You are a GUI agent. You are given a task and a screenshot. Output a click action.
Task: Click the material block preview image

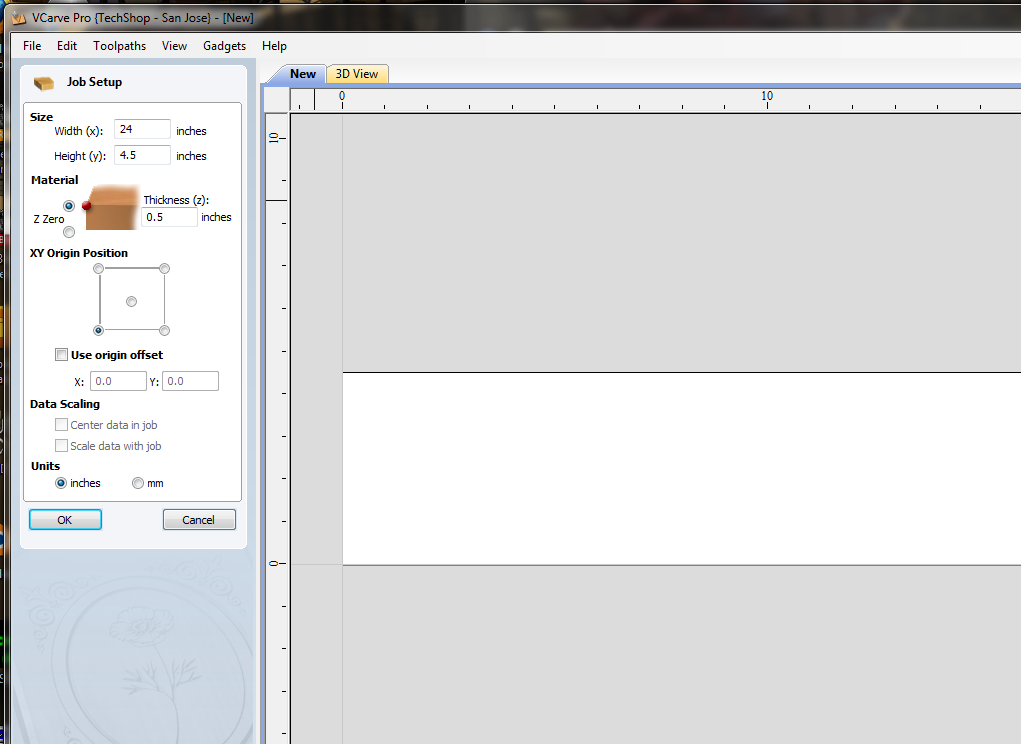click(x=112, y=208)
